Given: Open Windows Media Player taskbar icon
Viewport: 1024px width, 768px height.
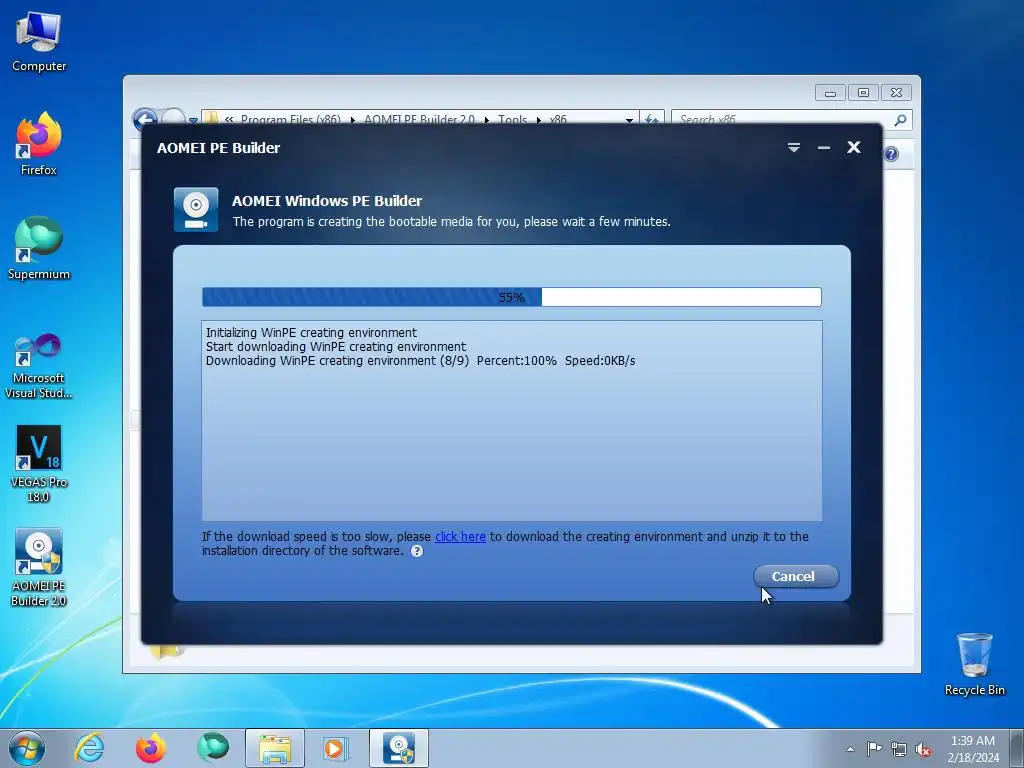Looking at the screenshot, I should 336,748.
